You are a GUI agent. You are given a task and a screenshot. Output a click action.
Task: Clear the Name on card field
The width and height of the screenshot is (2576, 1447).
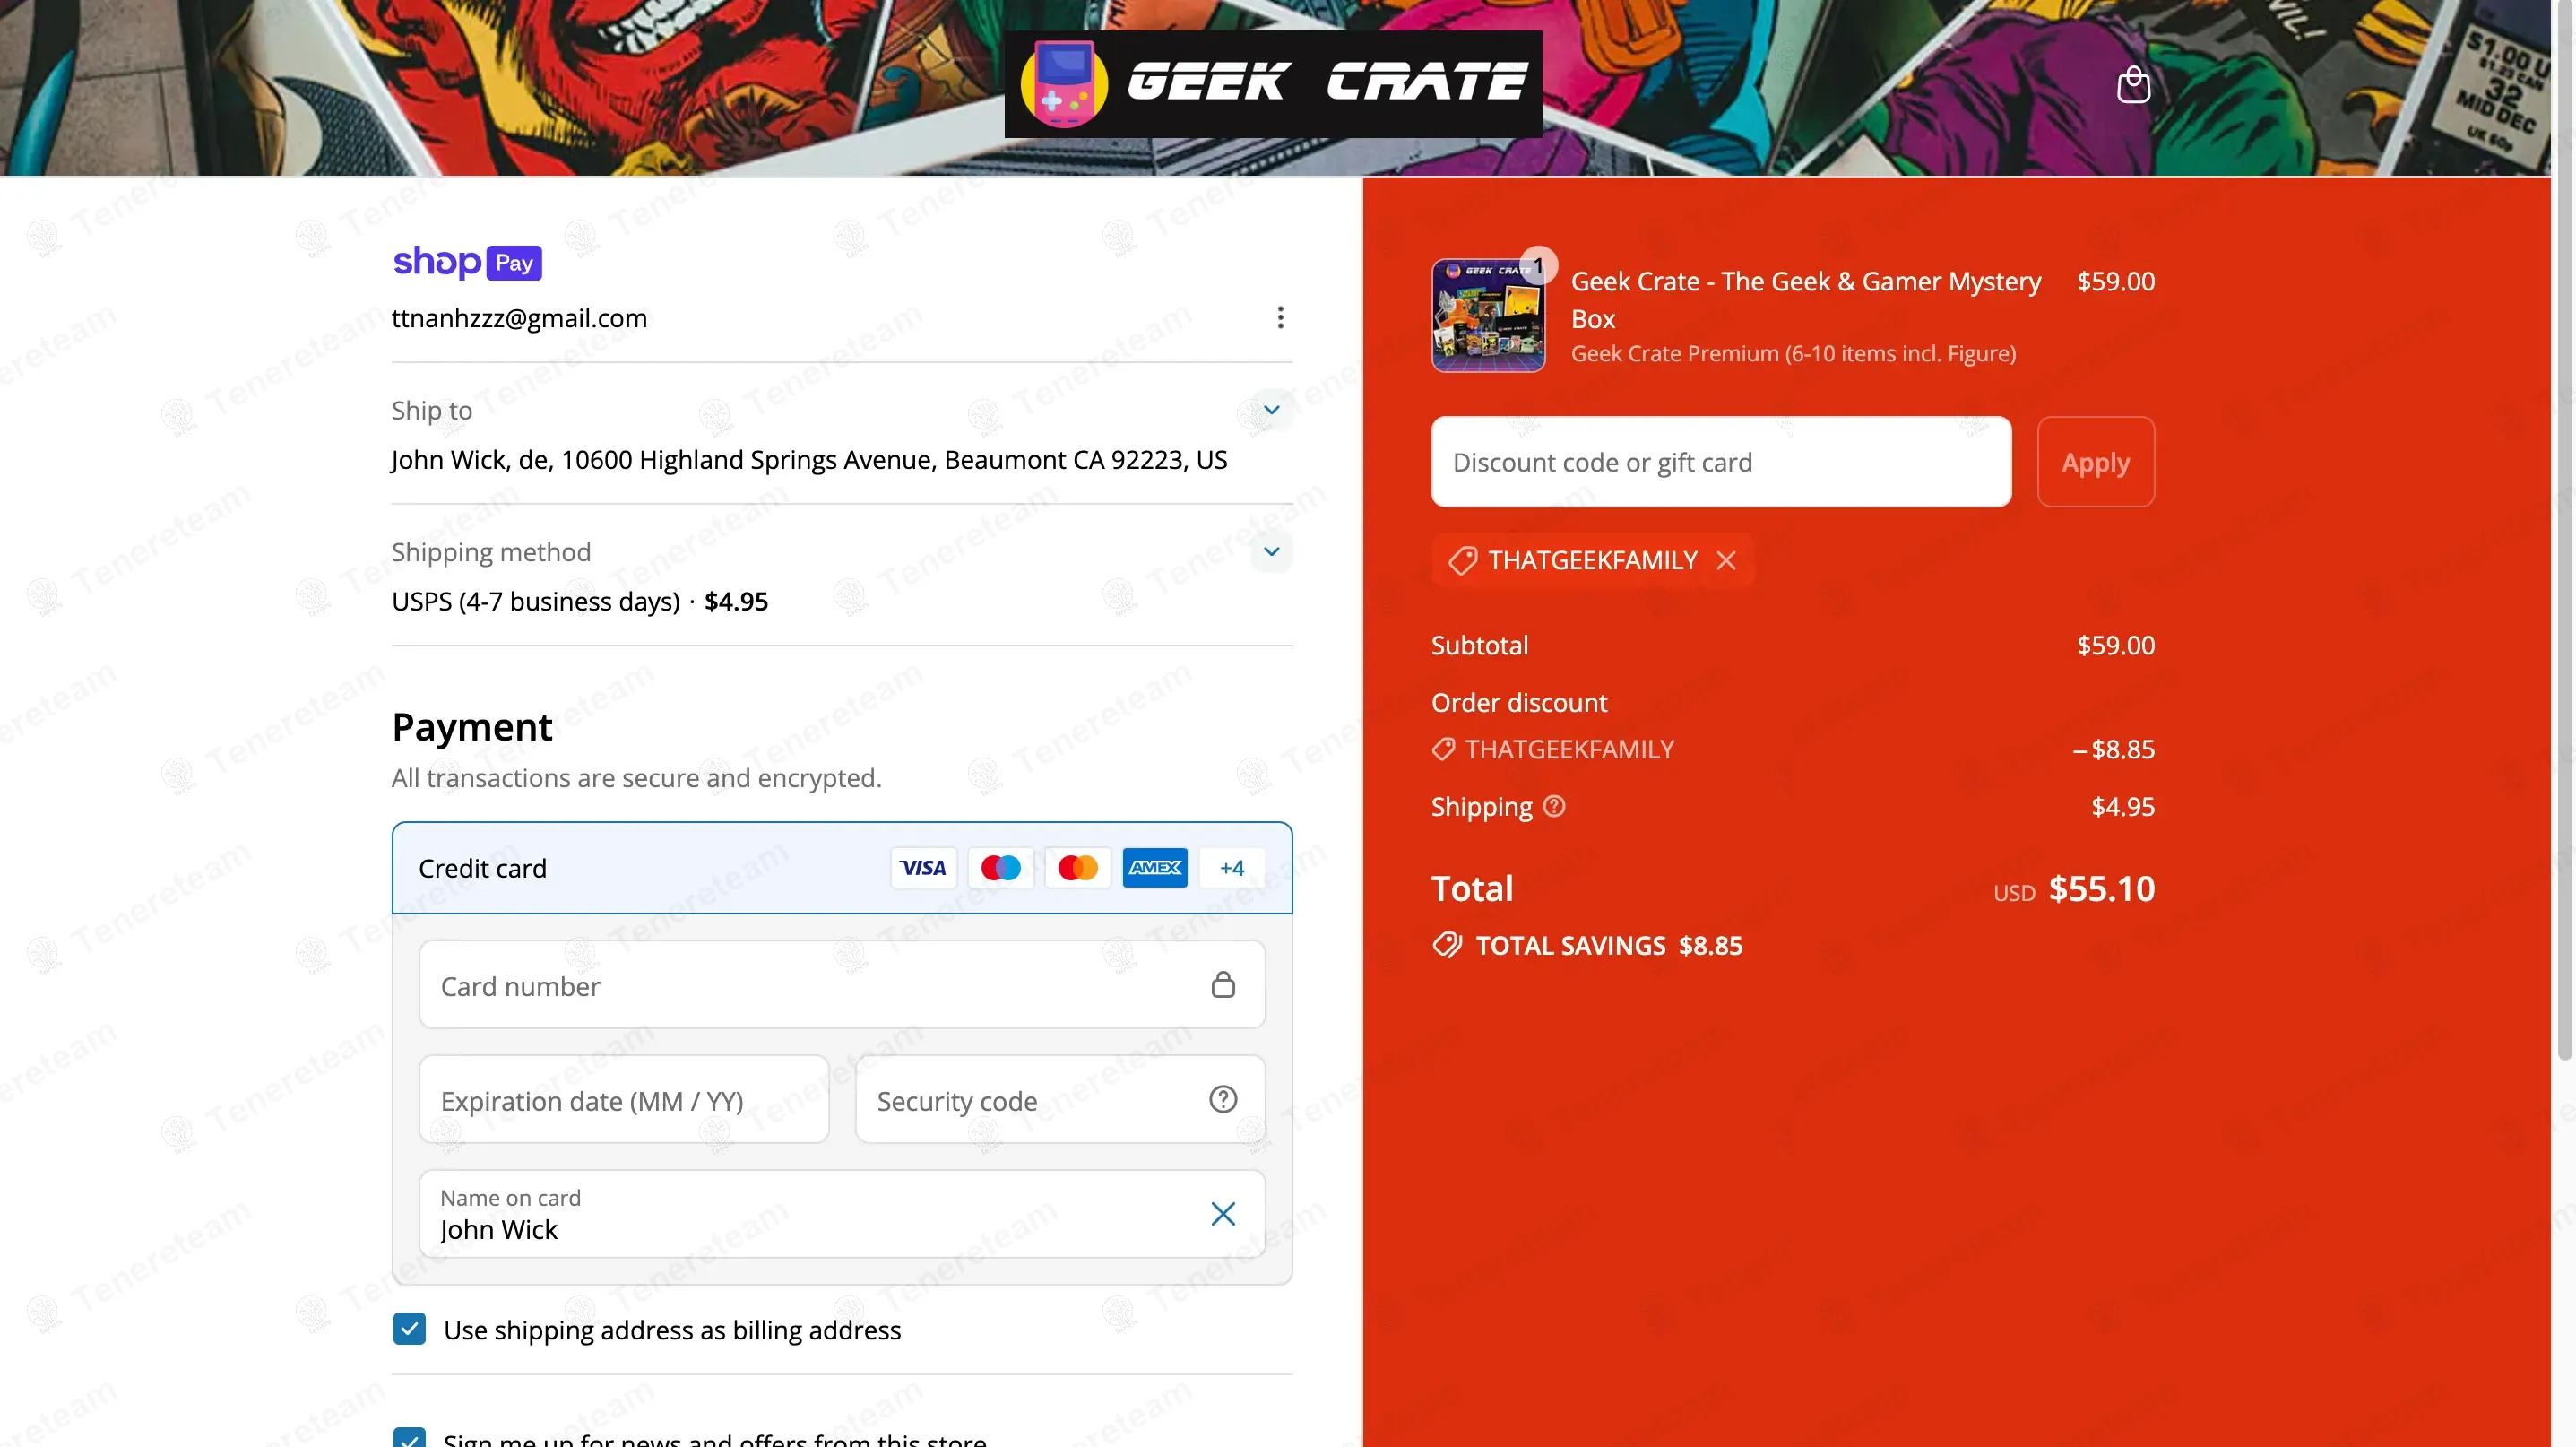(x=1222, y=1213)
